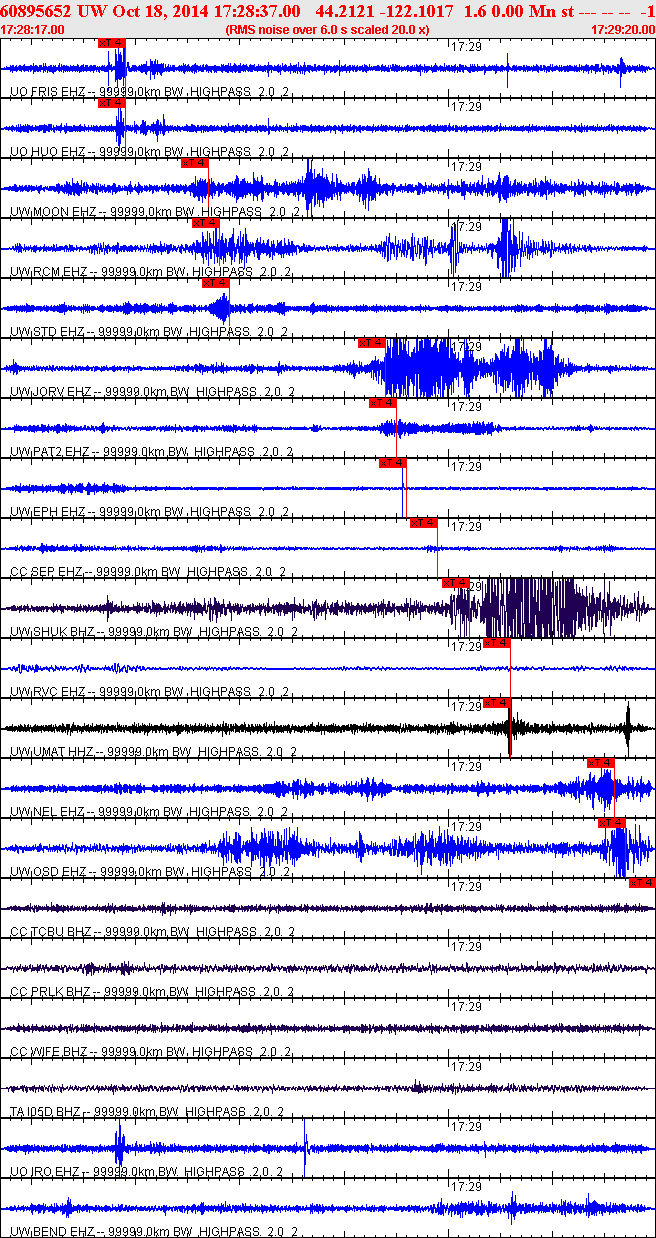Click the red pick marker on TCBU trace
The width and height of the screenshot is (656, 1238).
pos(641,883)
